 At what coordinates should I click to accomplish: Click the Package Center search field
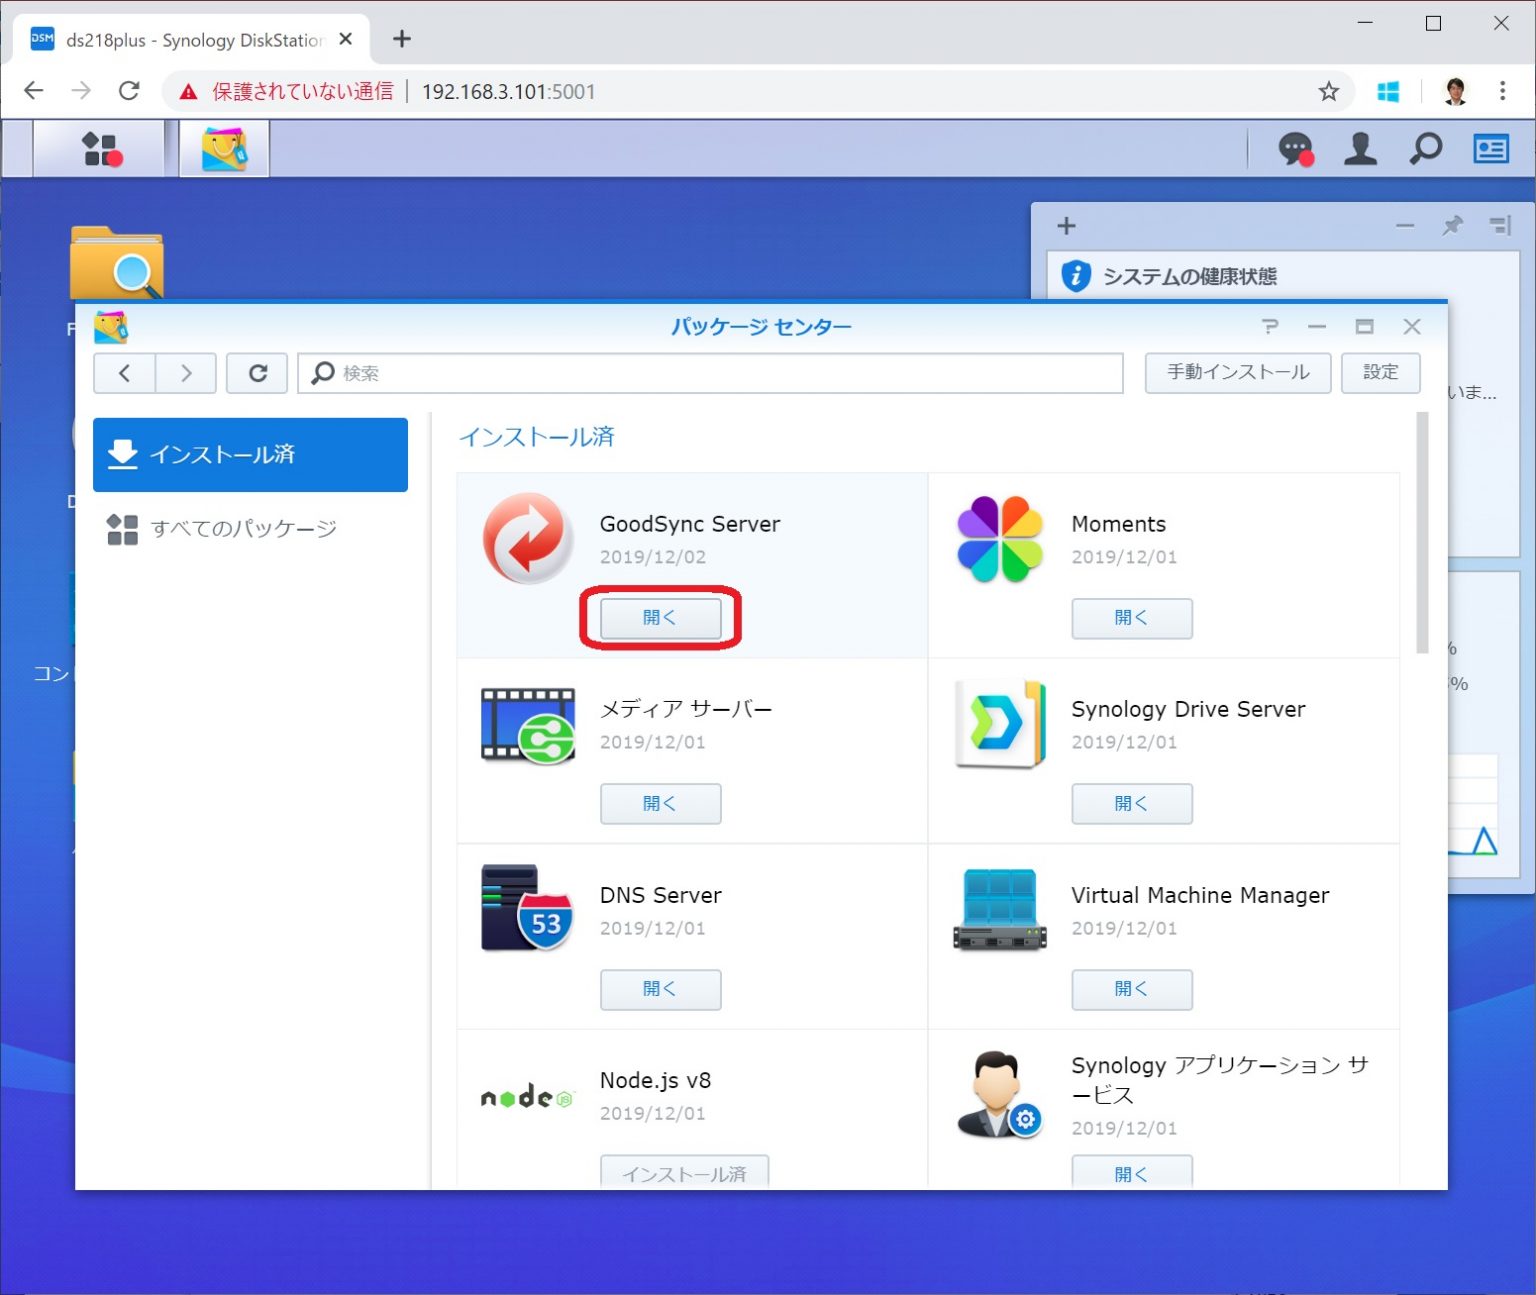coord(710,373)
